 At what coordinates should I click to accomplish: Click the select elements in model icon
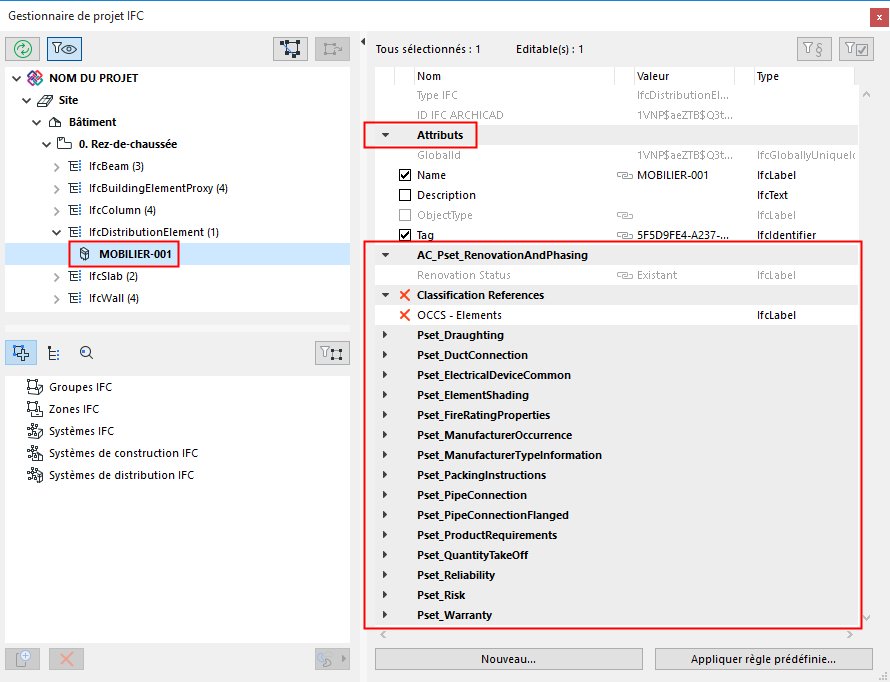click(290, 49)
